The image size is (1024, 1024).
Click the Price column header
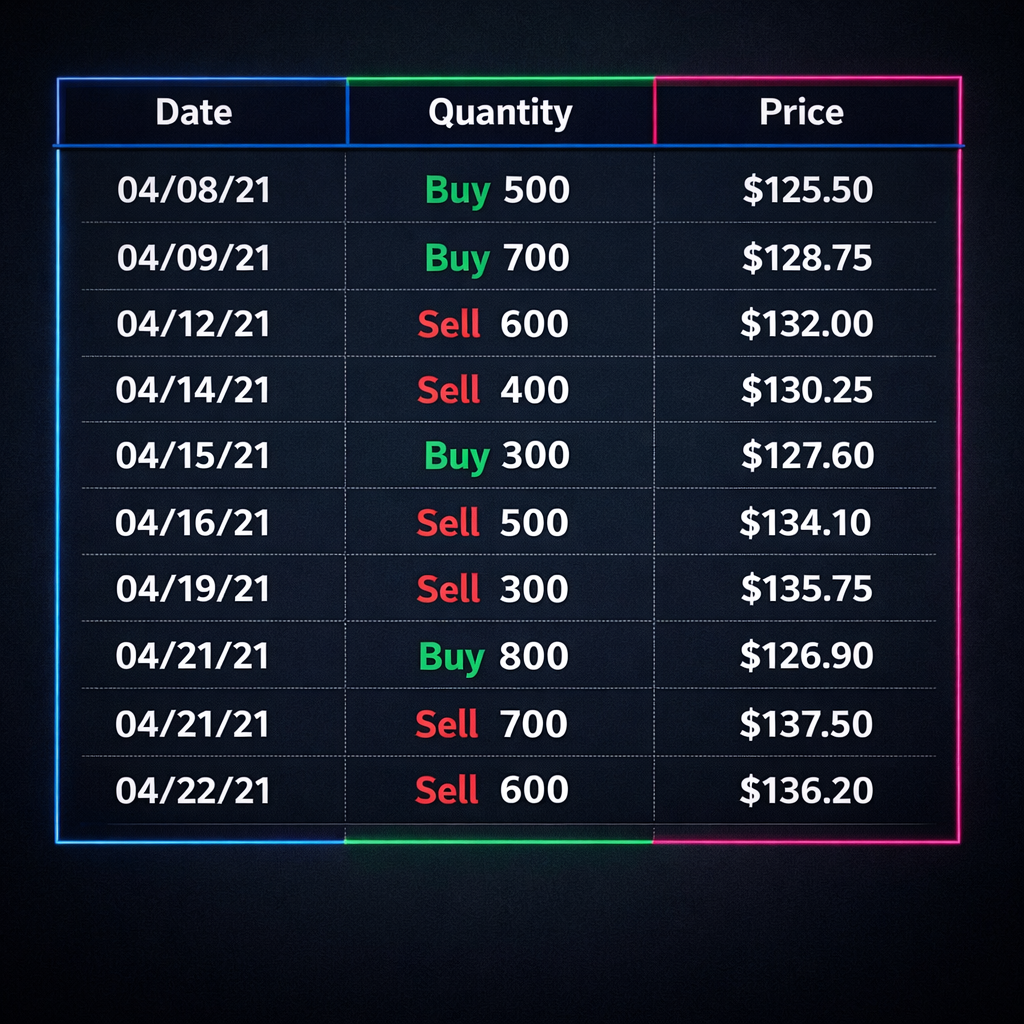point(801,112)
